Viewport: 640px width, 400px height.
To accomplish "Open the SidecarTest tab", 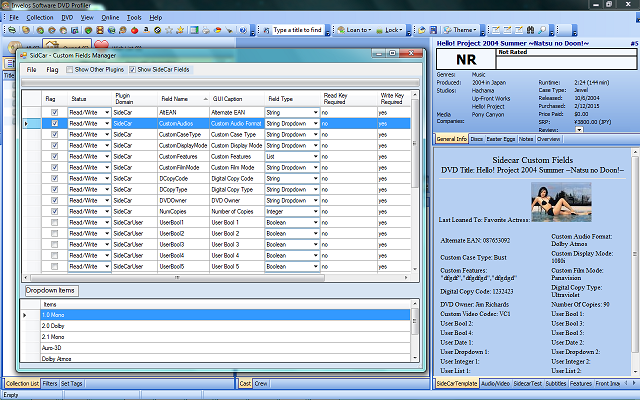I will coord(528,384).
